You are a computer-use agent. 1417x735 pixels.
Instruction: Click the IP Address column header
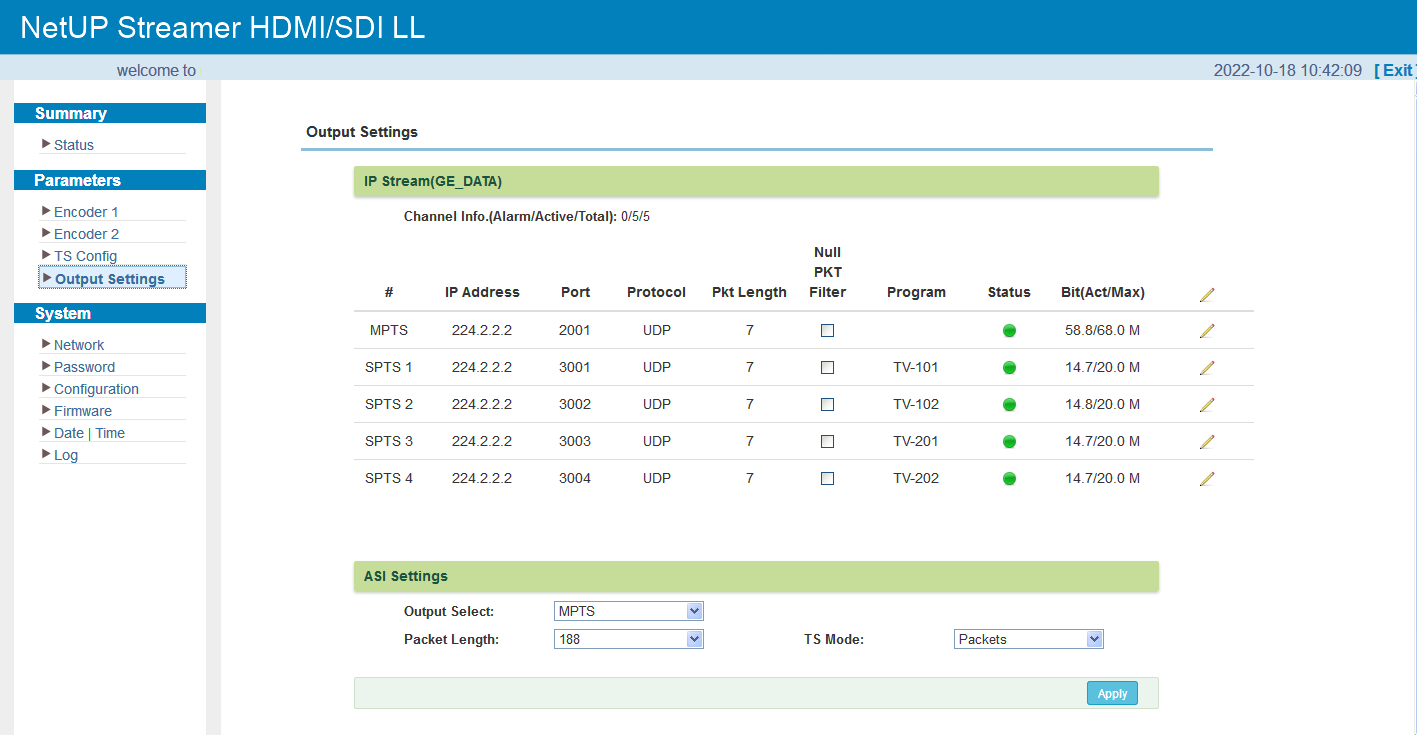482,293
